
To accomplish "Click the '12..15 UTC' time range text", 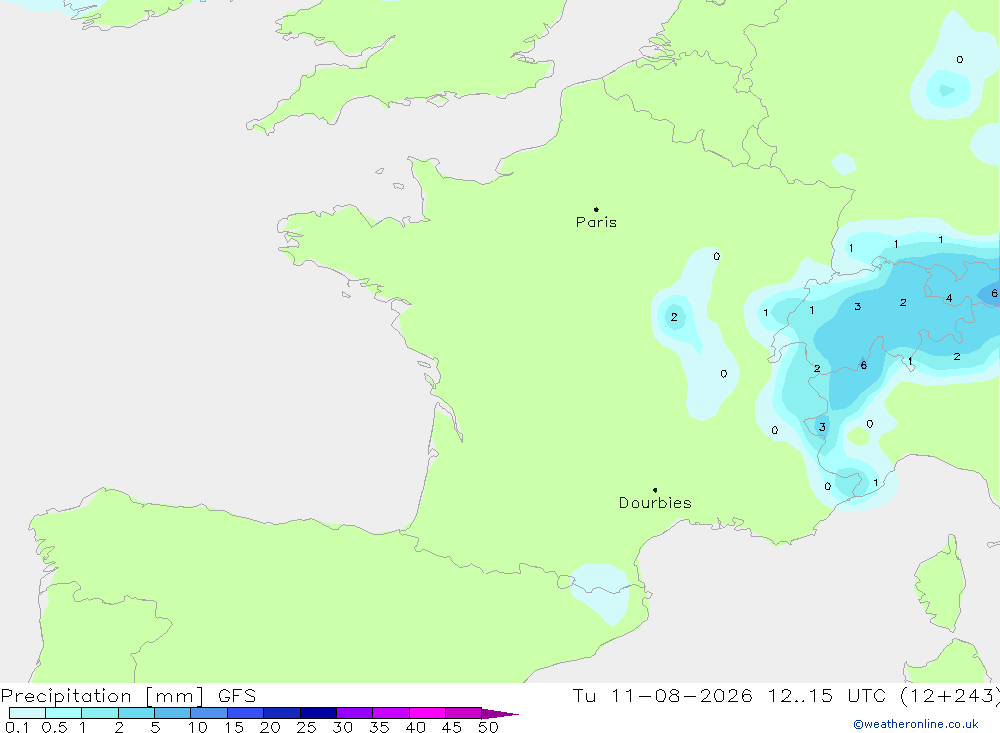I will tap(827, 696).
